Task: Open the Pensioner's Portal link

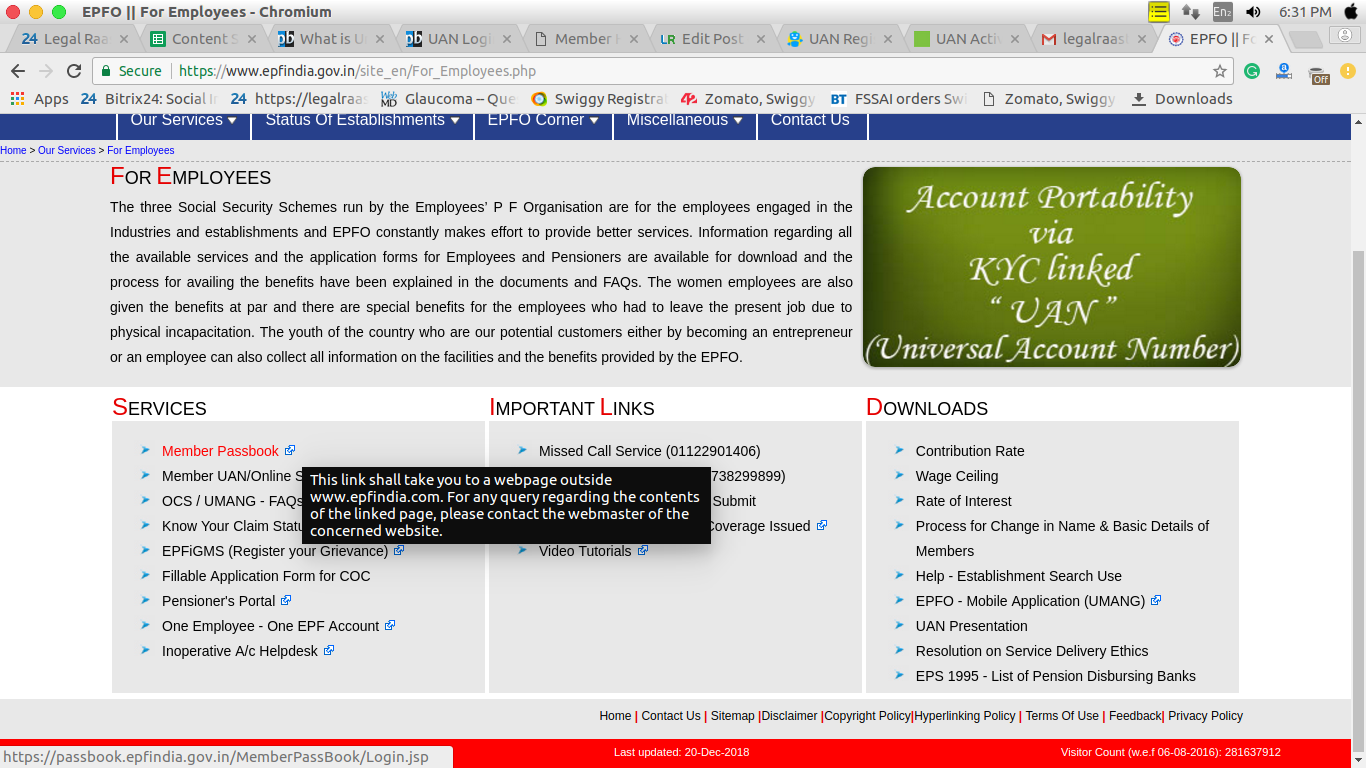Action: 218,601
